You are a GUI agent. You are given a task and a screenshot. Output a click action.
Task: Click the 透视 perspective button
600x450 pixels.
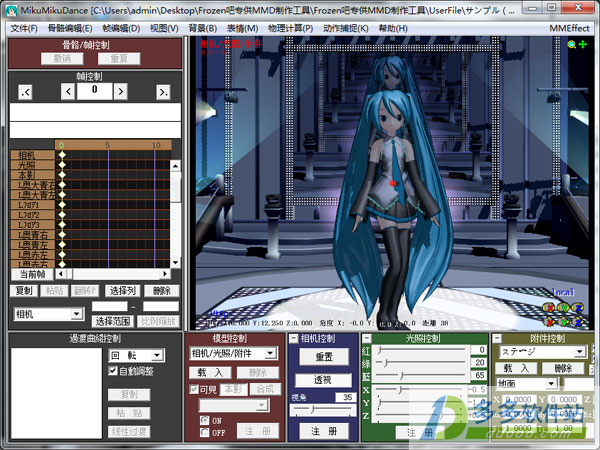click(323, 380)
